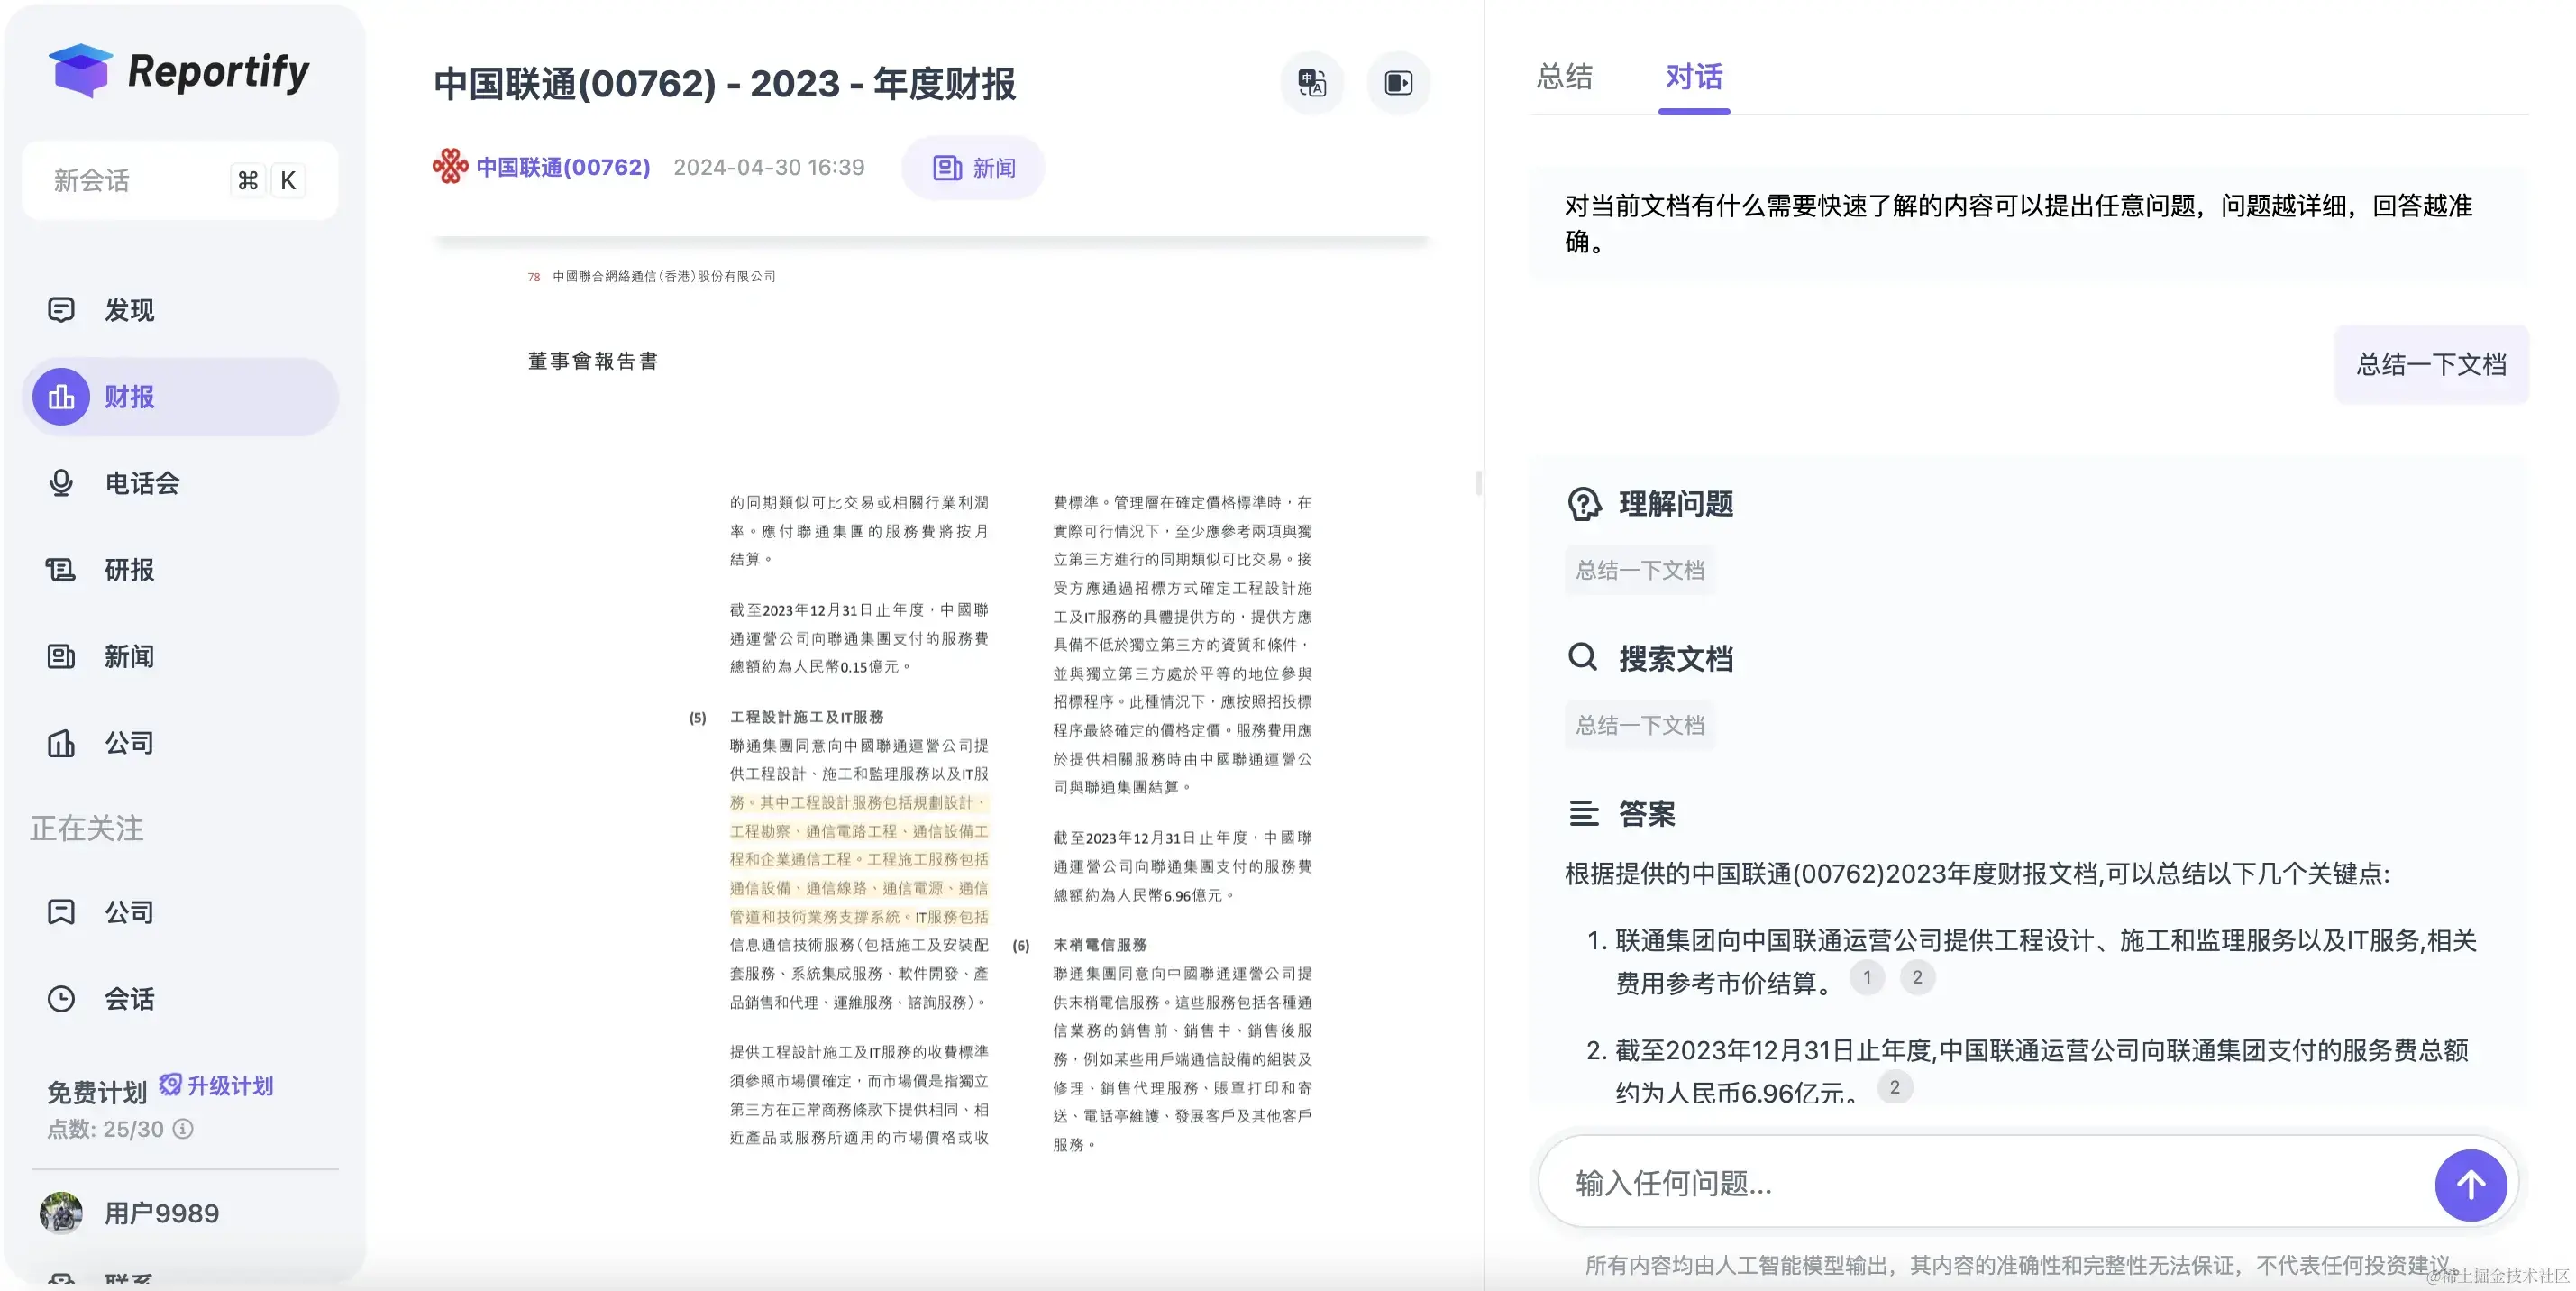Click the panel divider drag handle
The width and height of the screenshot is (2576, 1291).
coord(1478,483)
